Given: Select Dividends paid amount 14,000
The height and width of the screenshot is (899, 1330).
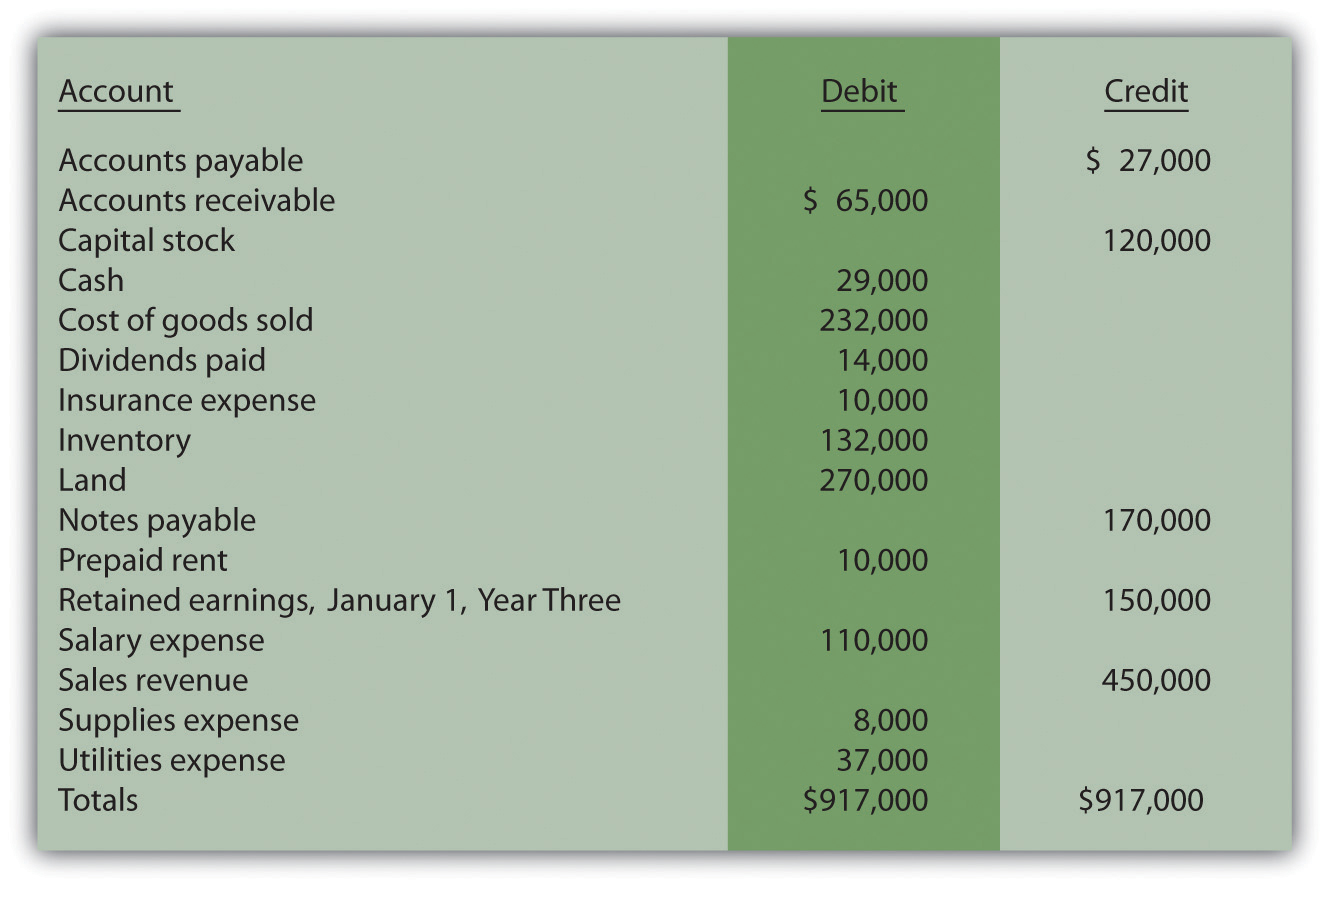Looking at the screenshot, I should 882,360.
